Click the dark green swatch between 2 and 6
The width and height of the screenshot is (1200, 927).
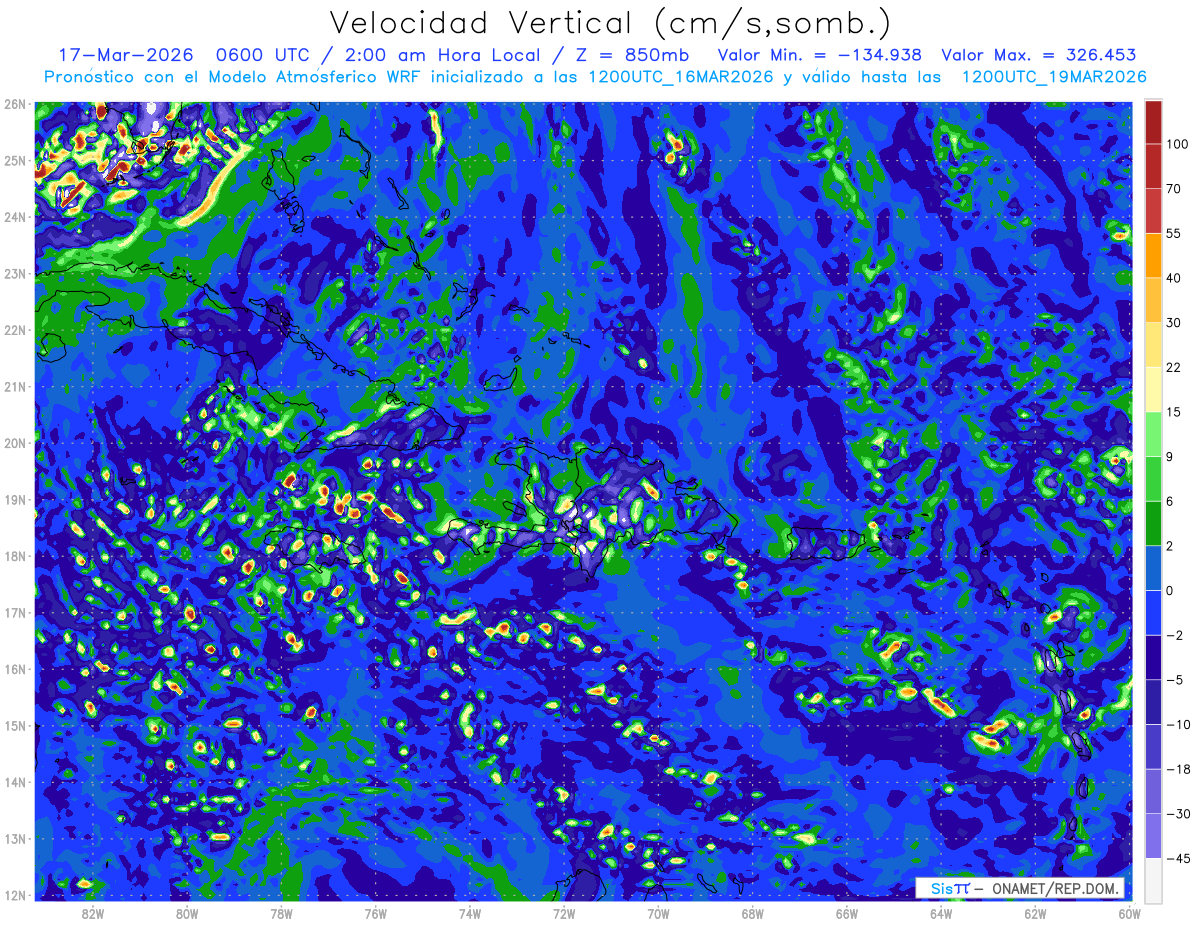click(1153, 524)
